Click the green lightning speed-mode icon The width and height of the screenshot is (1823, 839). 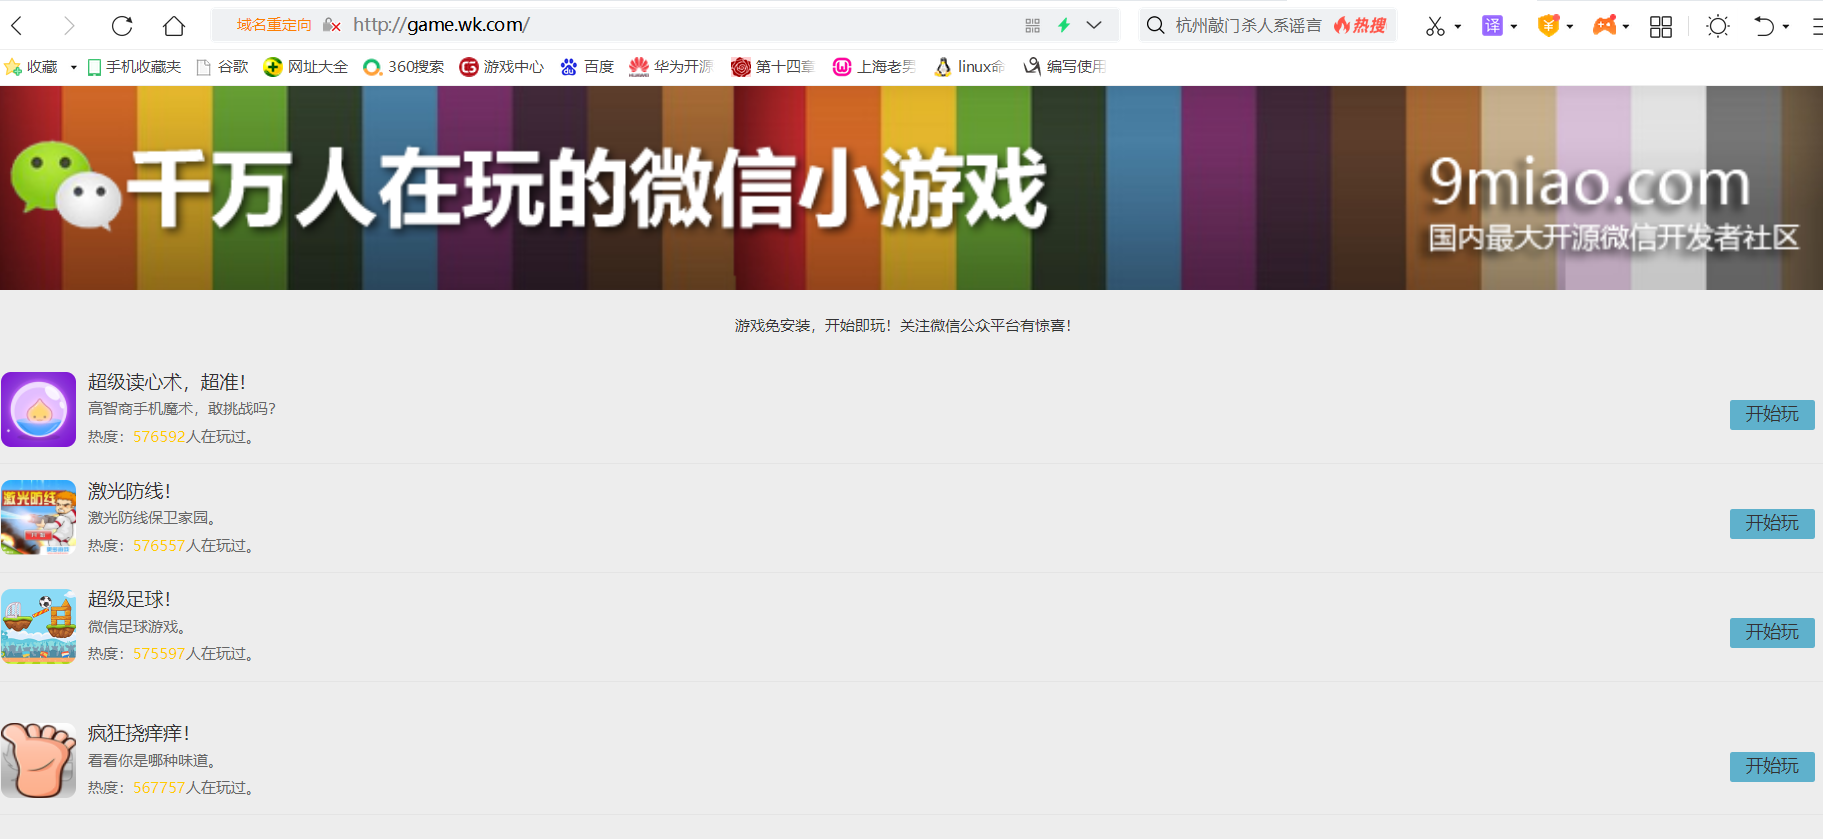(1064, 25)
